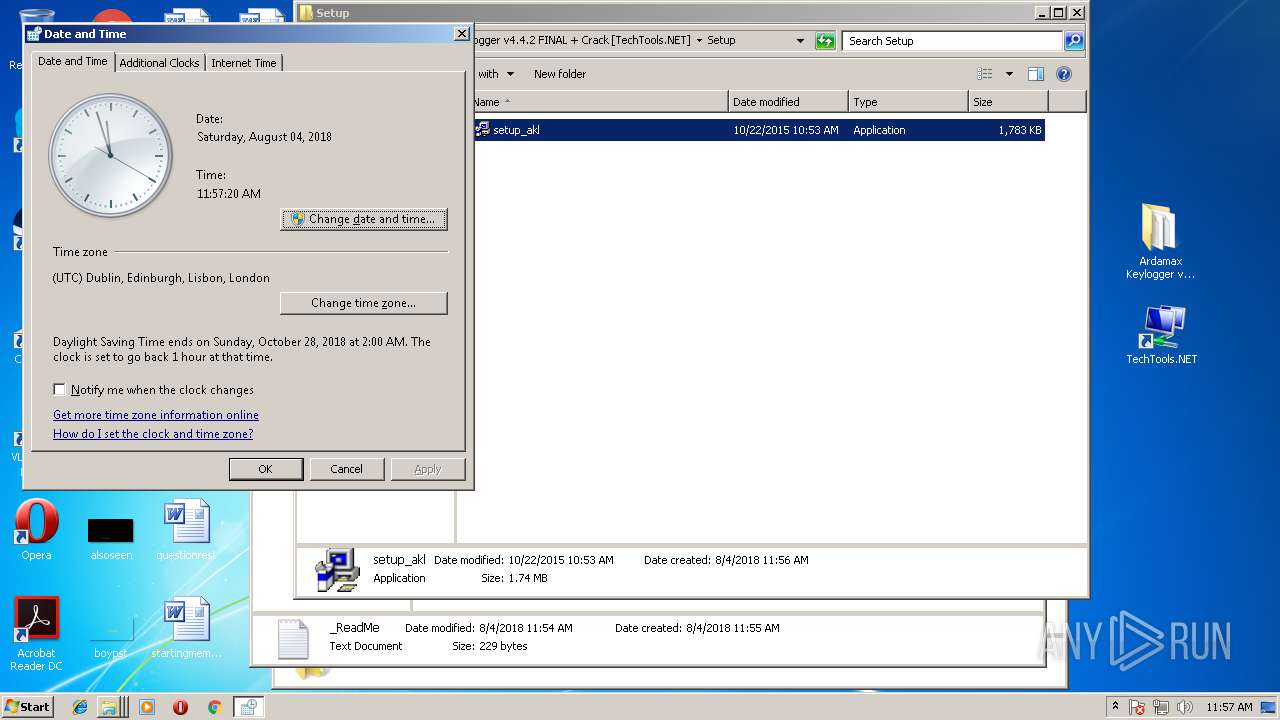Switch to Internet Time tab
The width and height of the screenshot is (1280, 720).
click(x=243, y=63)
